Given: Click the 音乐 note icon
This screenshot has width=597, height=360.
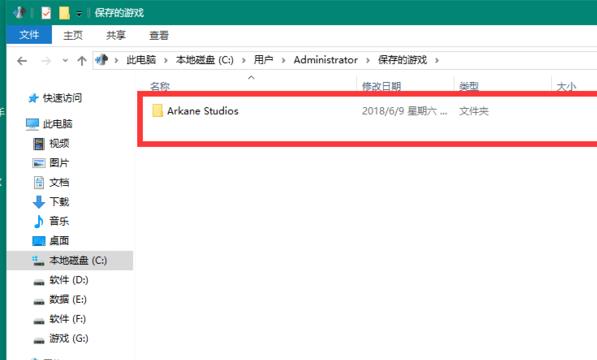Looking at the screenshot, I should [38, 221].
